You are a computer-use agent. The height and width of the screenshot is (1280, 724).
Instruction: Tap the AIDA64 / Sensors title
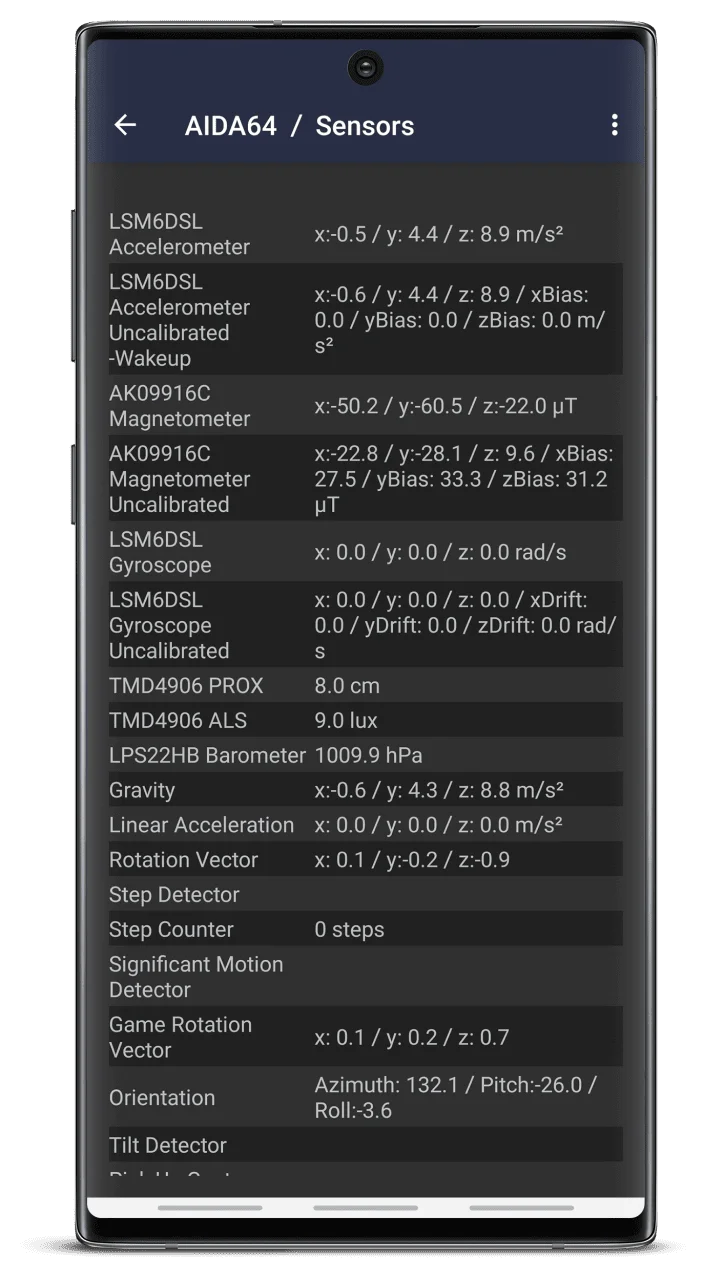click(299, 126)
